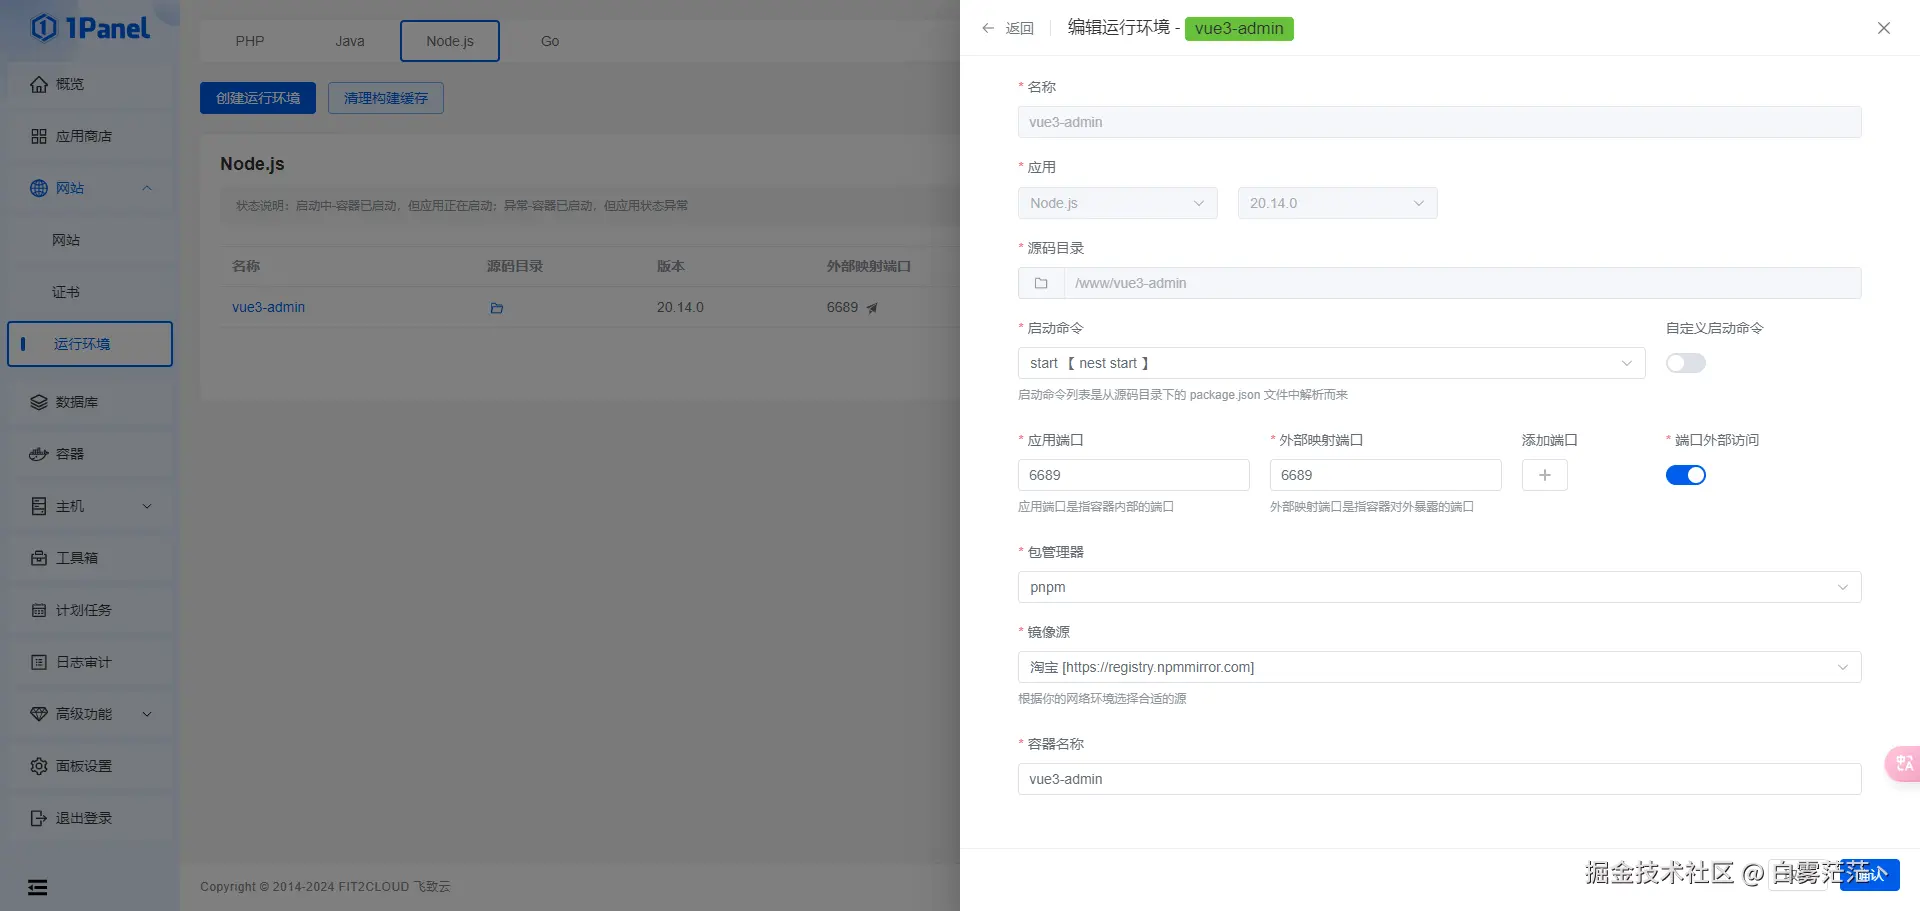
Task: Collapse the 网站 sidebar submenu chevron
Action: coord(147,188)
